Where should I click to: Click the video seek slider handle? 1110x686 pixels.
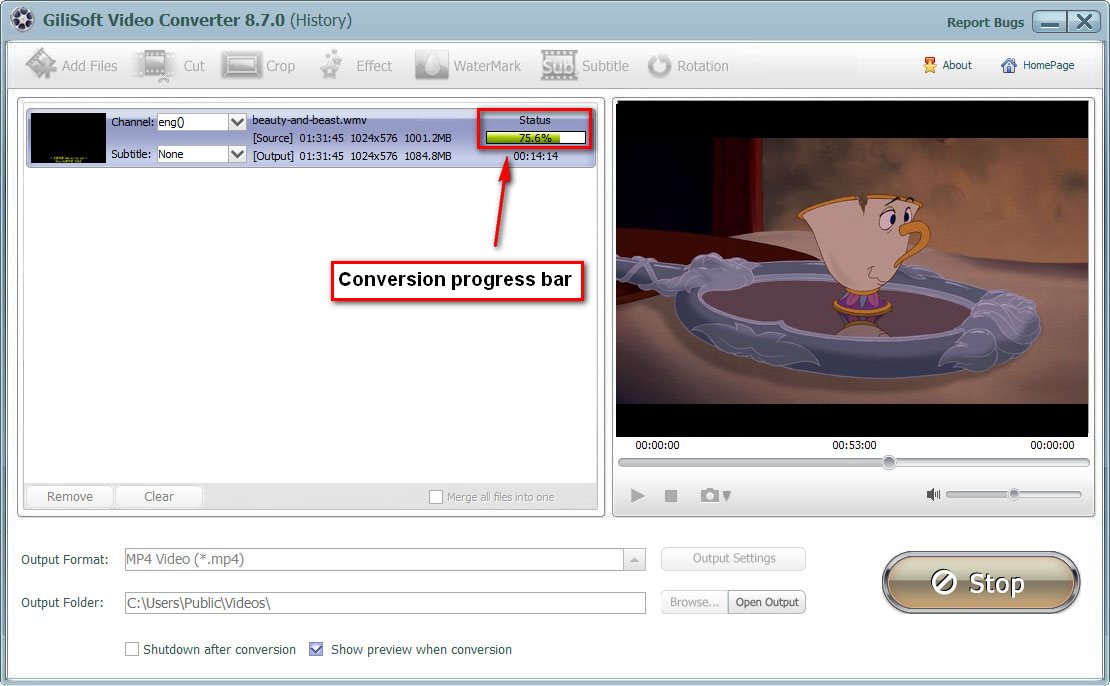(889, 462)
